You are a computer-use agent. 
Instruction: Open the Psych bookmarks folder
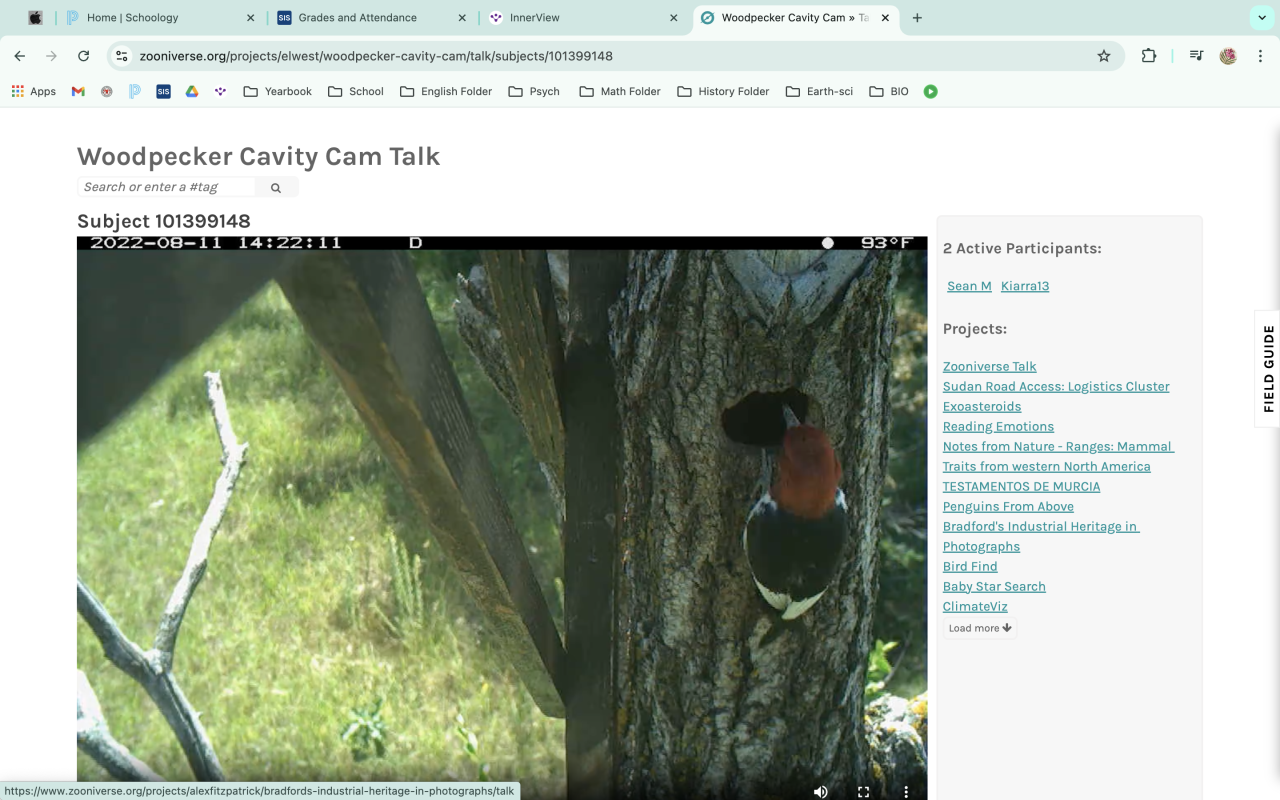click(x=534, y=91)
